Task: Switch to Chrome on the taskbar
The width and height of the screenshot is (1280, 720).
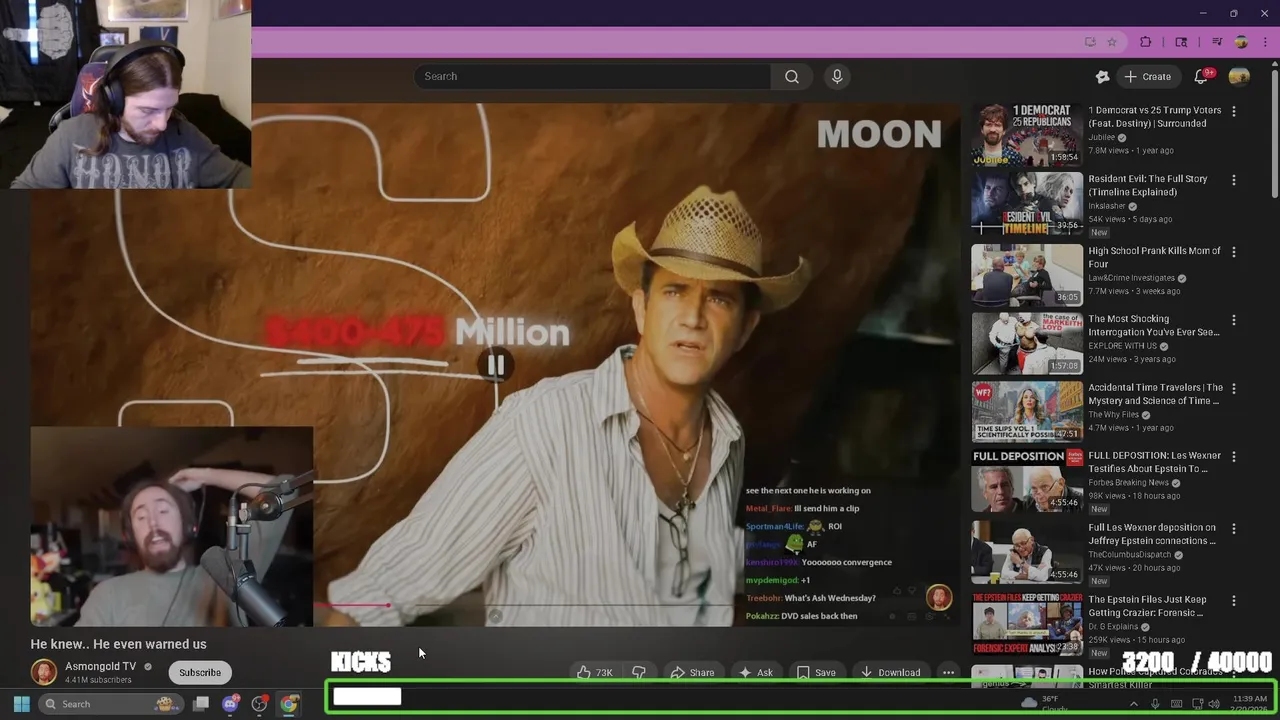Action: click(x=288, y=704)
